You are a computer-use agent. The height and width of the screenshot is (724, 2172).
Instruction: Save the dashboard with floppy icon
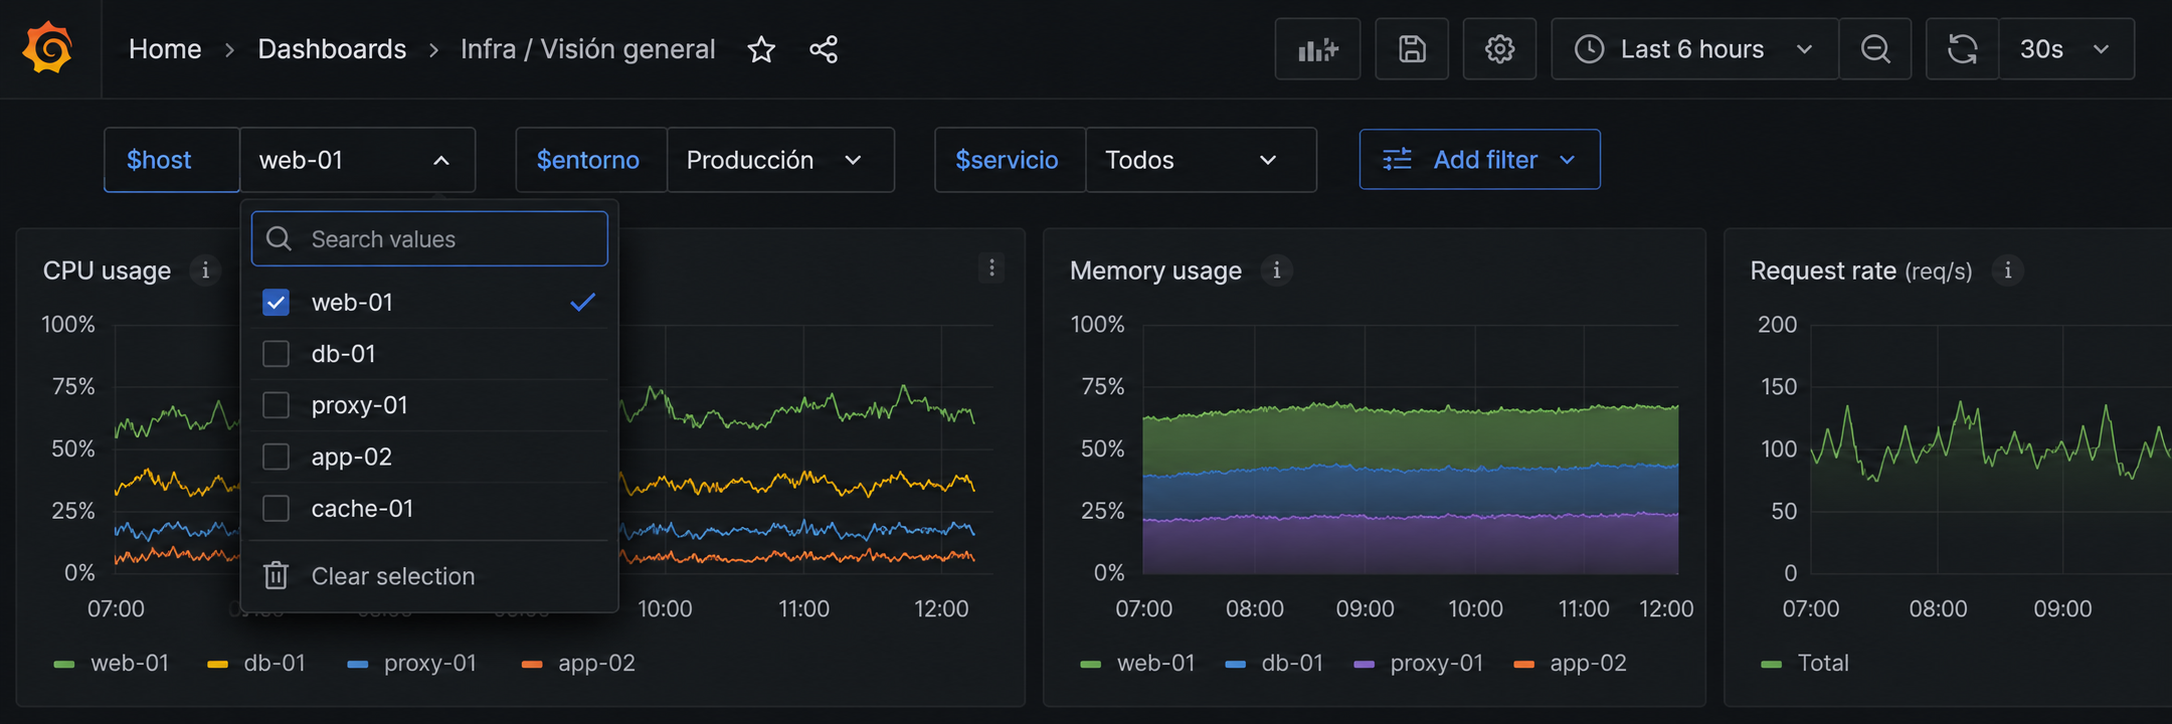[x=1411, y=49]
